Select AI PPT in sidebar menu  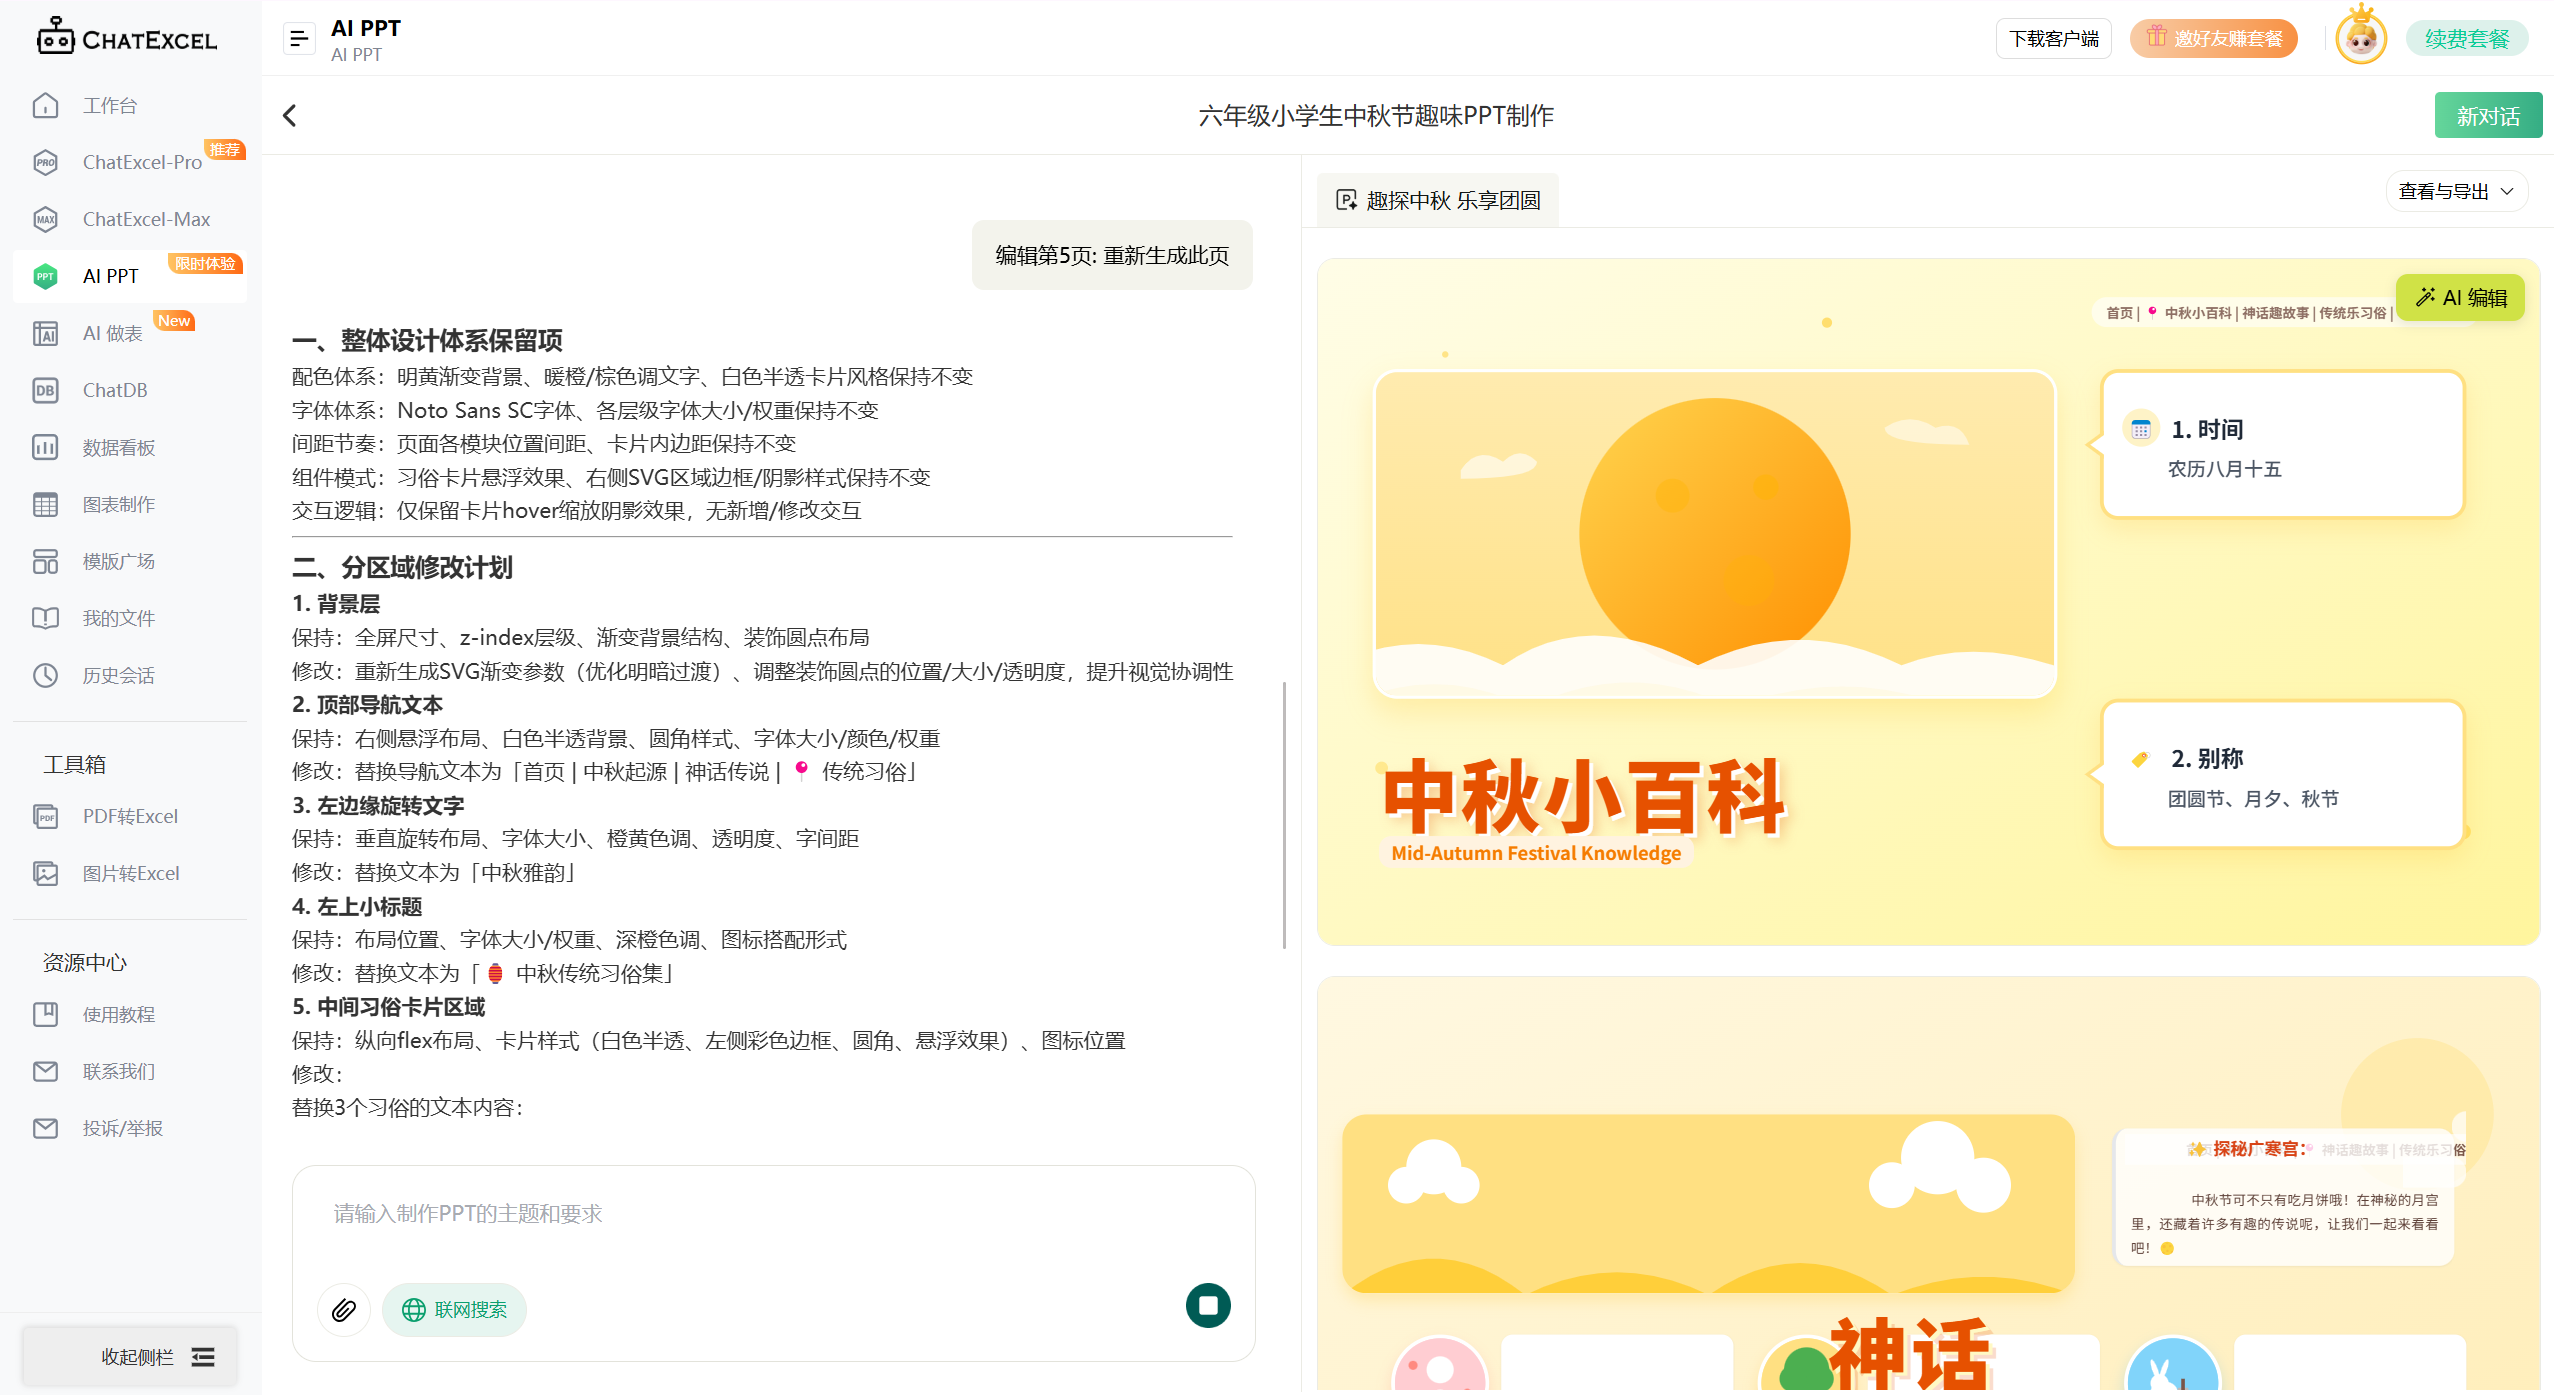point(110,276)
